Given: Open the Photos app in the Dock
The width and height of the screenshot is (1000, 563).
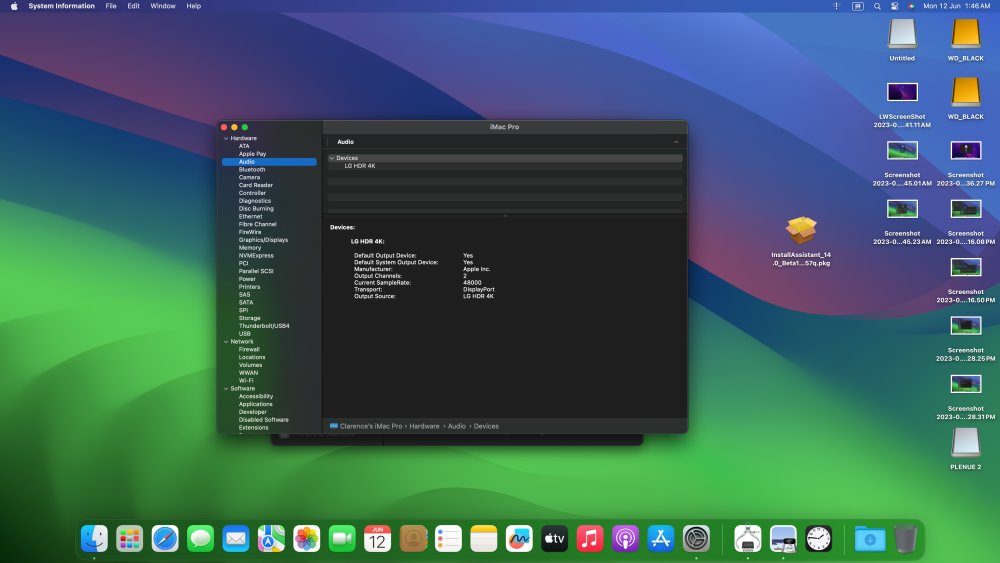Looking at the screenshot, I should tap(307, 539).
